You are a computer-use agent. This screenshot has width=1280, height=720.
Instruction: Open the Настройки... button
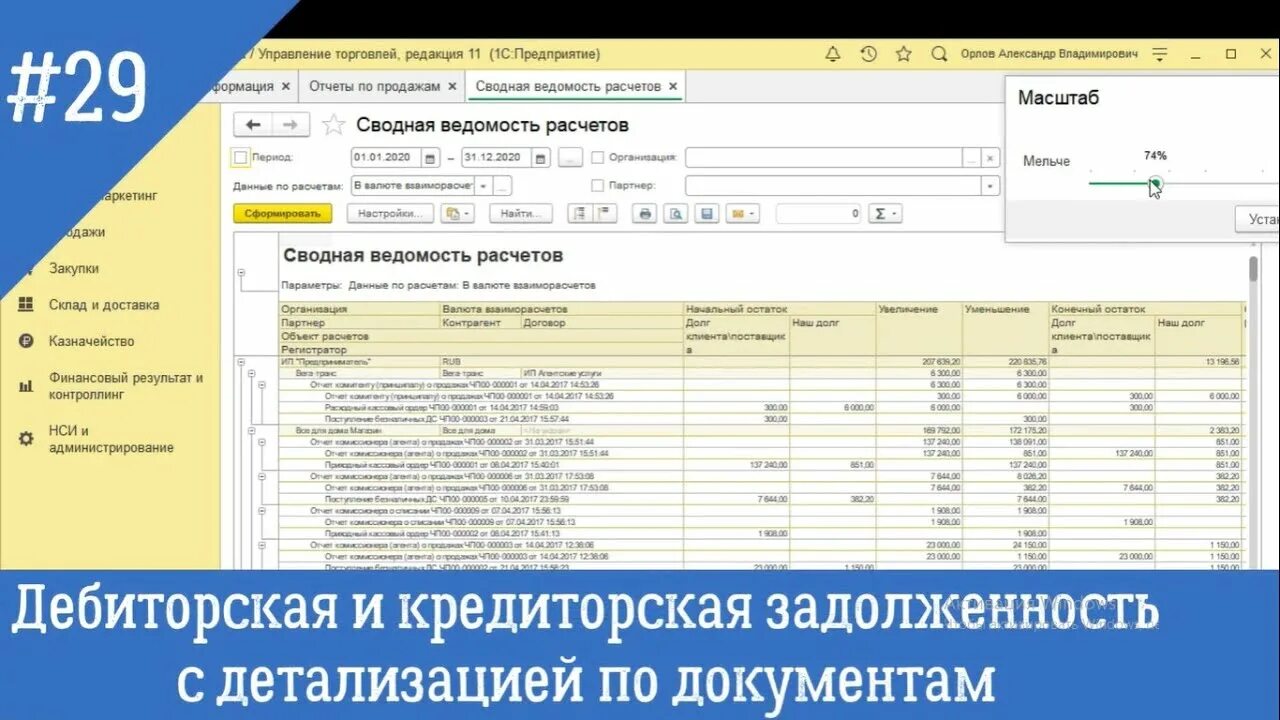391,213
